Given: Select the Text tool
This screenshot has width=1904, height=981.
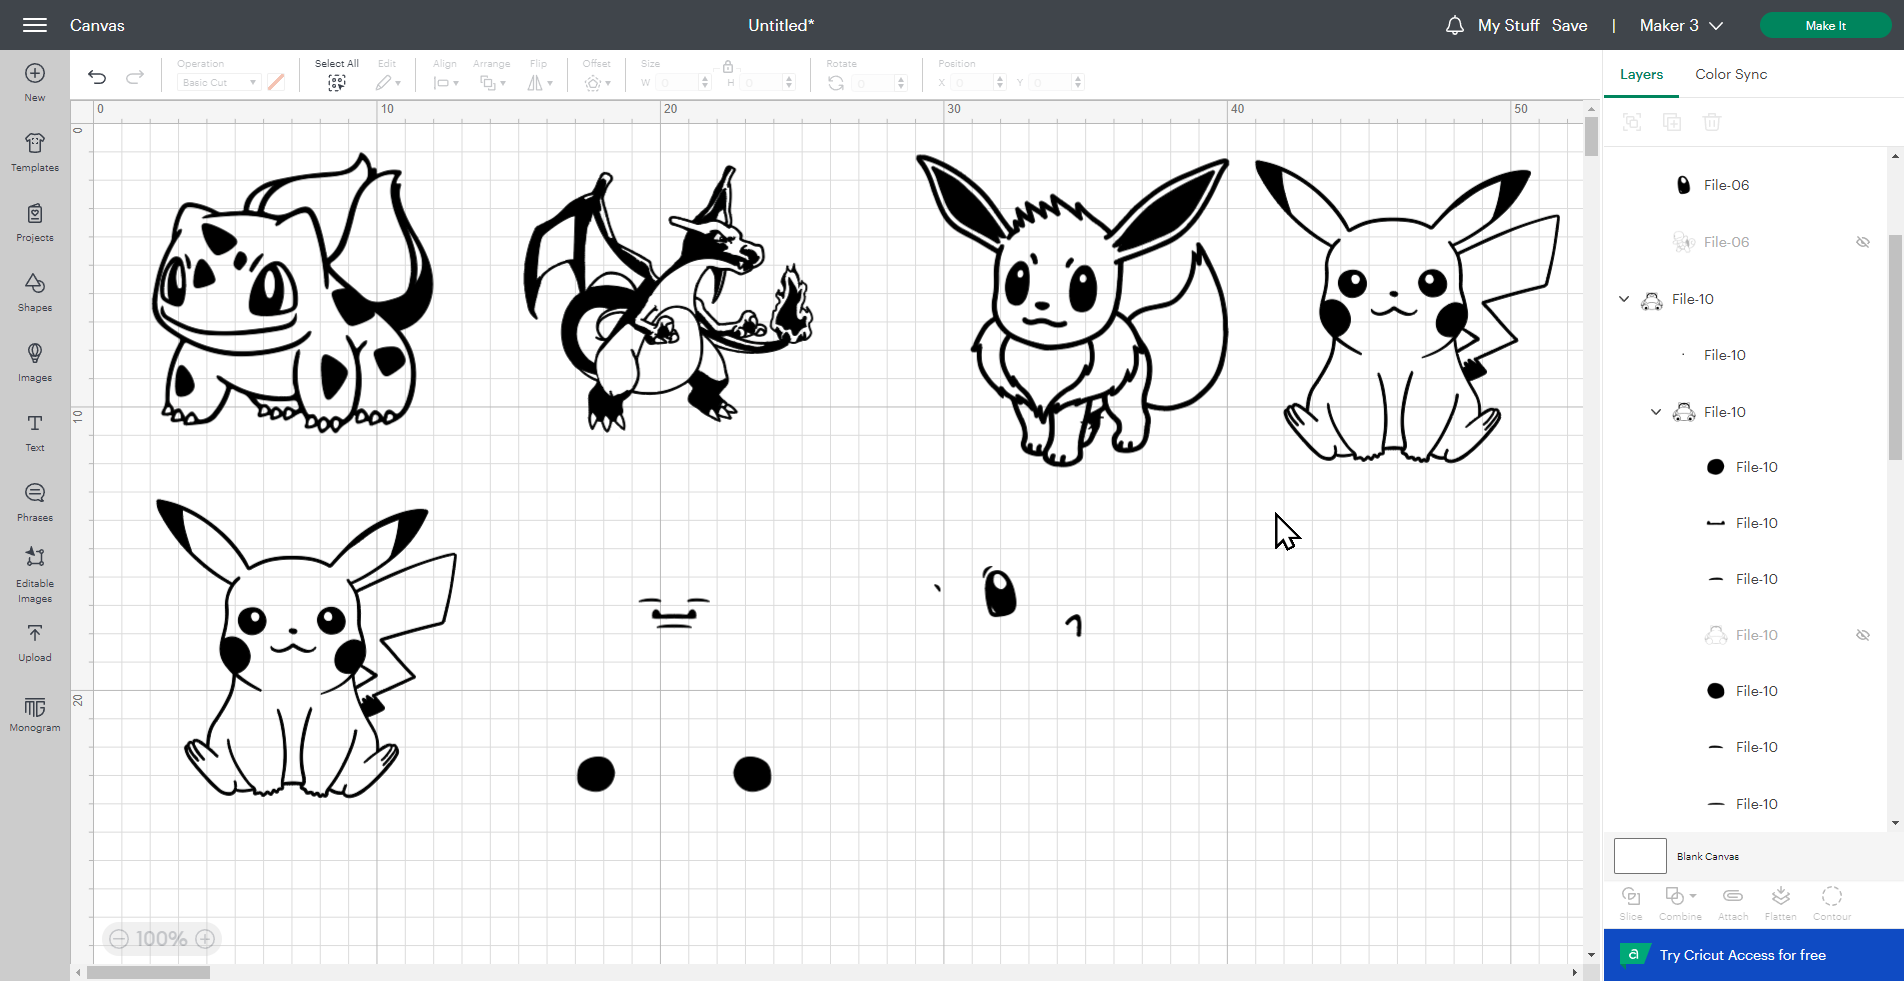Looking at the screenshot, I should 35,432.
